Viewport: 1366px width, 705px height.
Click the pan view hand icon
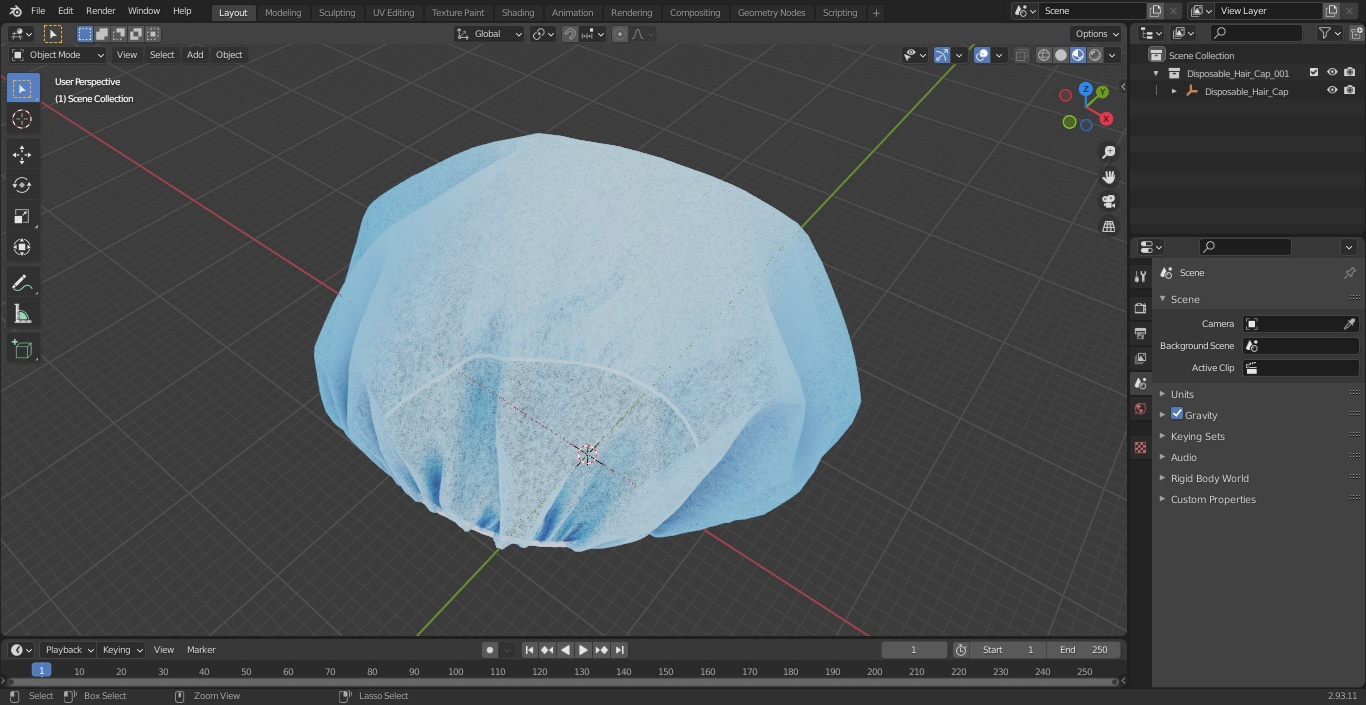click(x=1109, y=177)
